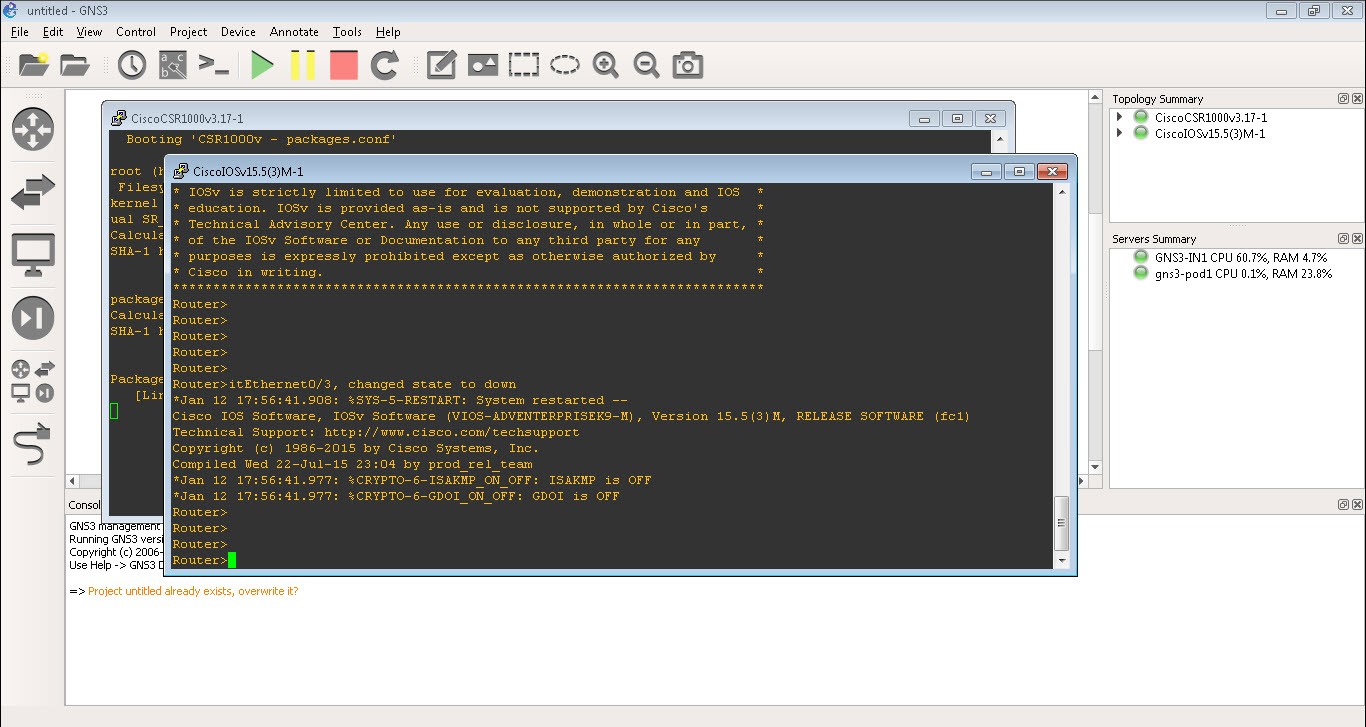Toggle show/hide interface labels icon
Image resolution: width=1366 pixels, height=727 pixels.
(173, 66)
